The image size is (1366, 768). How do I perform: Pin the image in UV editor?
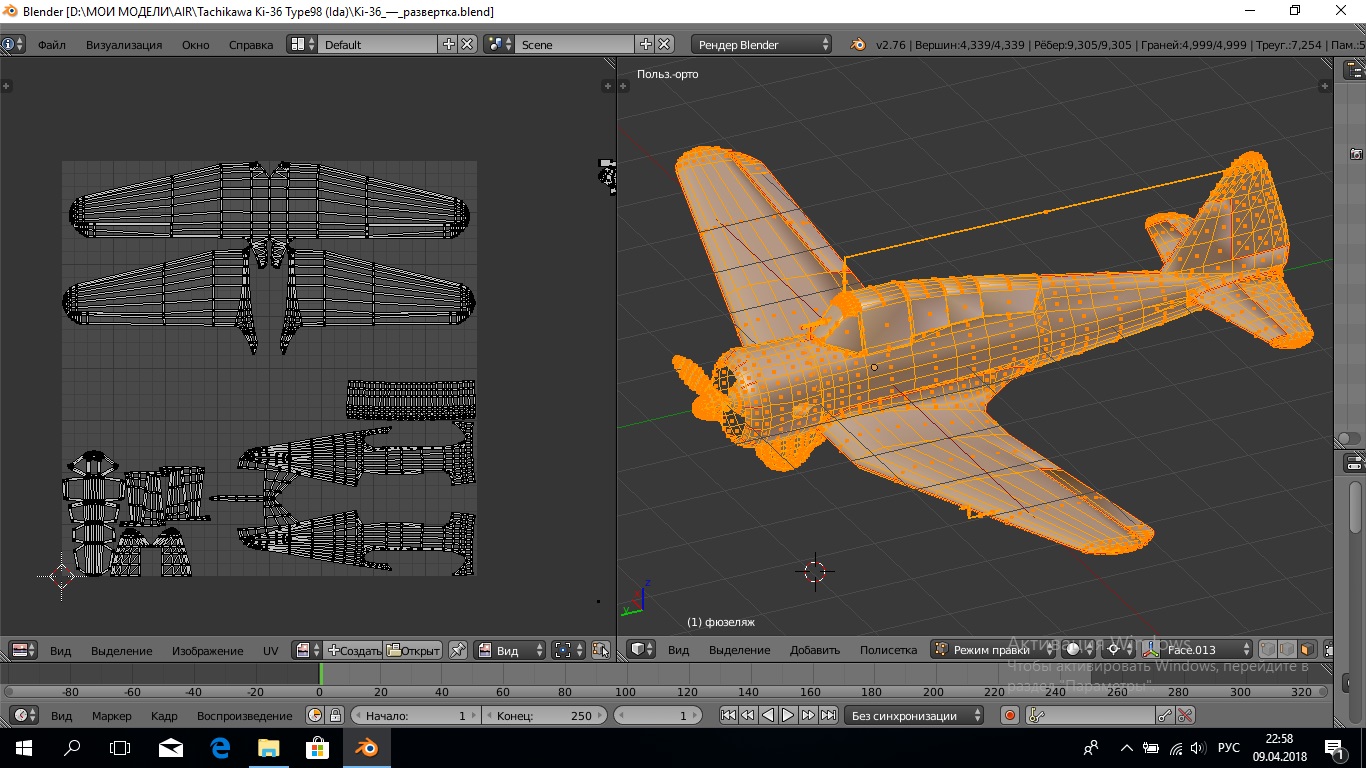(x=457, y=650)
